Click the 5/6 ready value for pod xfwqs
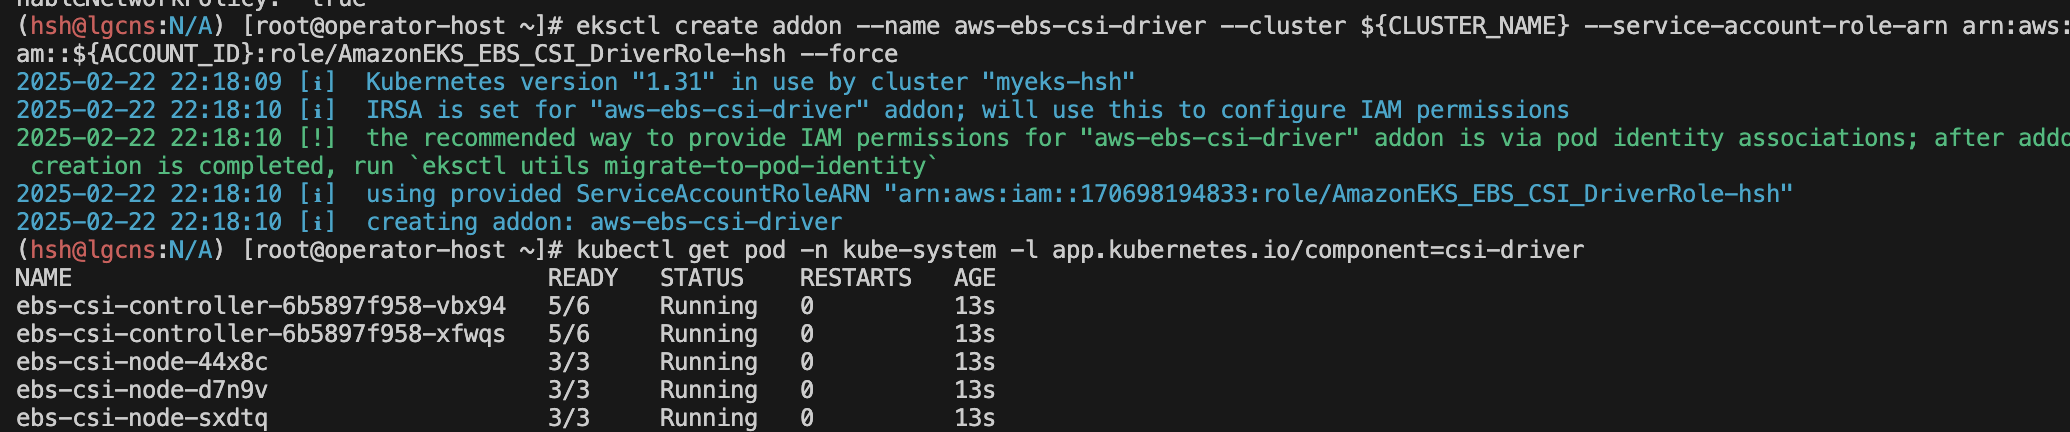 (569, 334)
